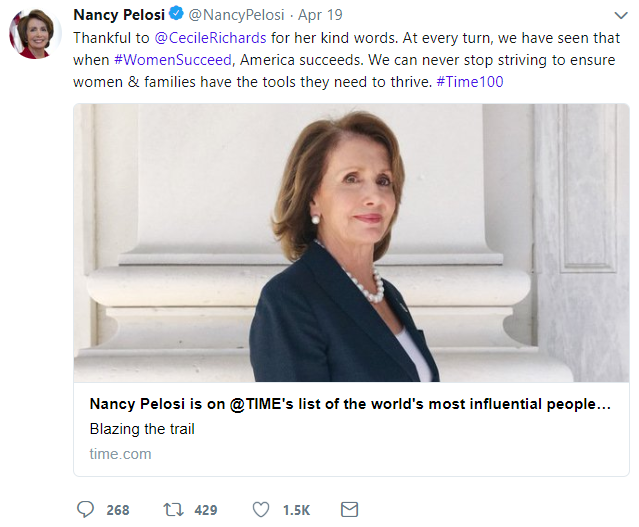Image resolution: width=639 pixels, height=527 pixels.
Task: Click the reply speech bubble icon
Action: [x=85, y=510]
